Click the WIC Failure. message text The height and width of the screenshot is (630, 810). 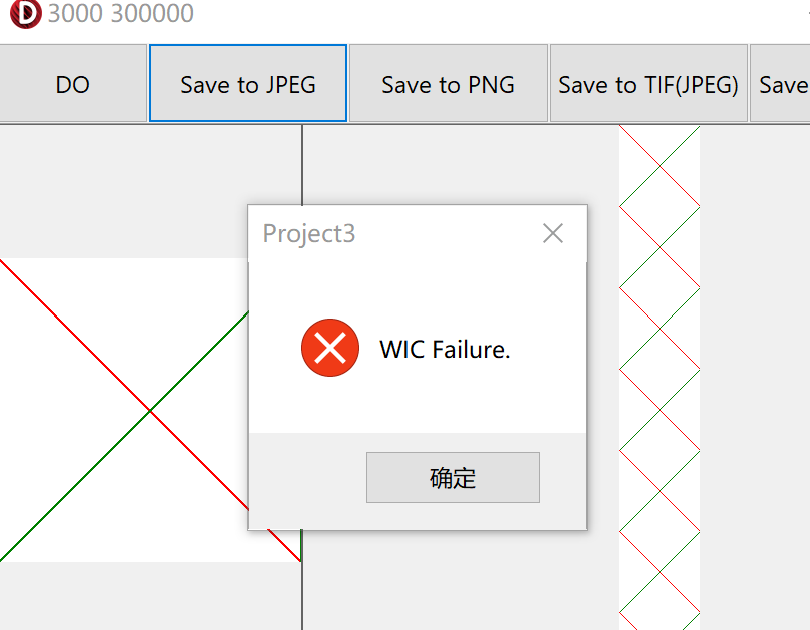tap(445, 350)
